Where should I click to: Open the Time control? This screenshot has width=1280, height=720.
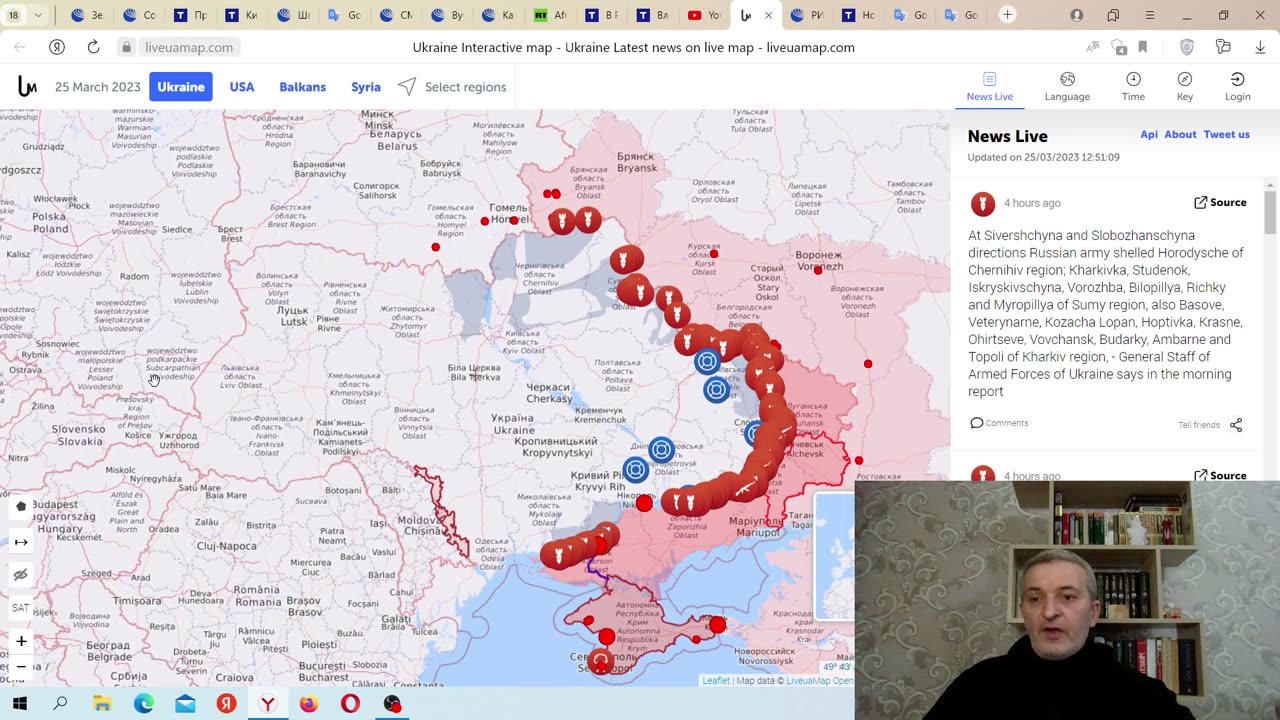pos(1133,87)
